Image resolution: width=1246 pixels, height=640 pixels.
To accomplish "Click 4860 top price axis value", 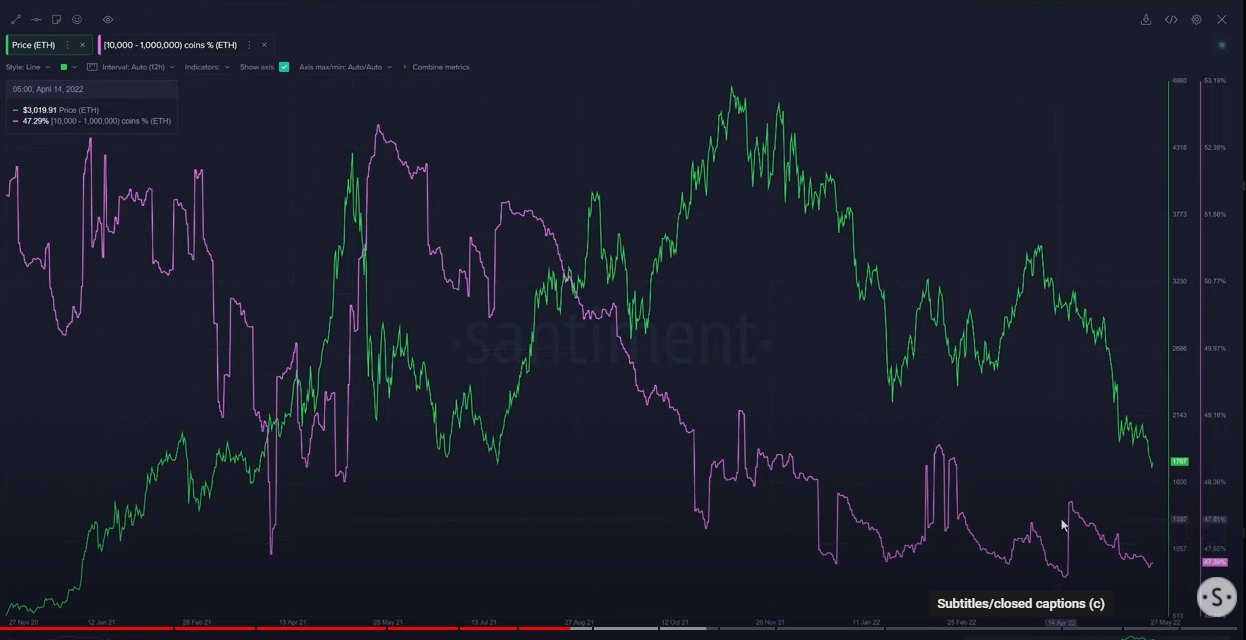I will 1179,81.
